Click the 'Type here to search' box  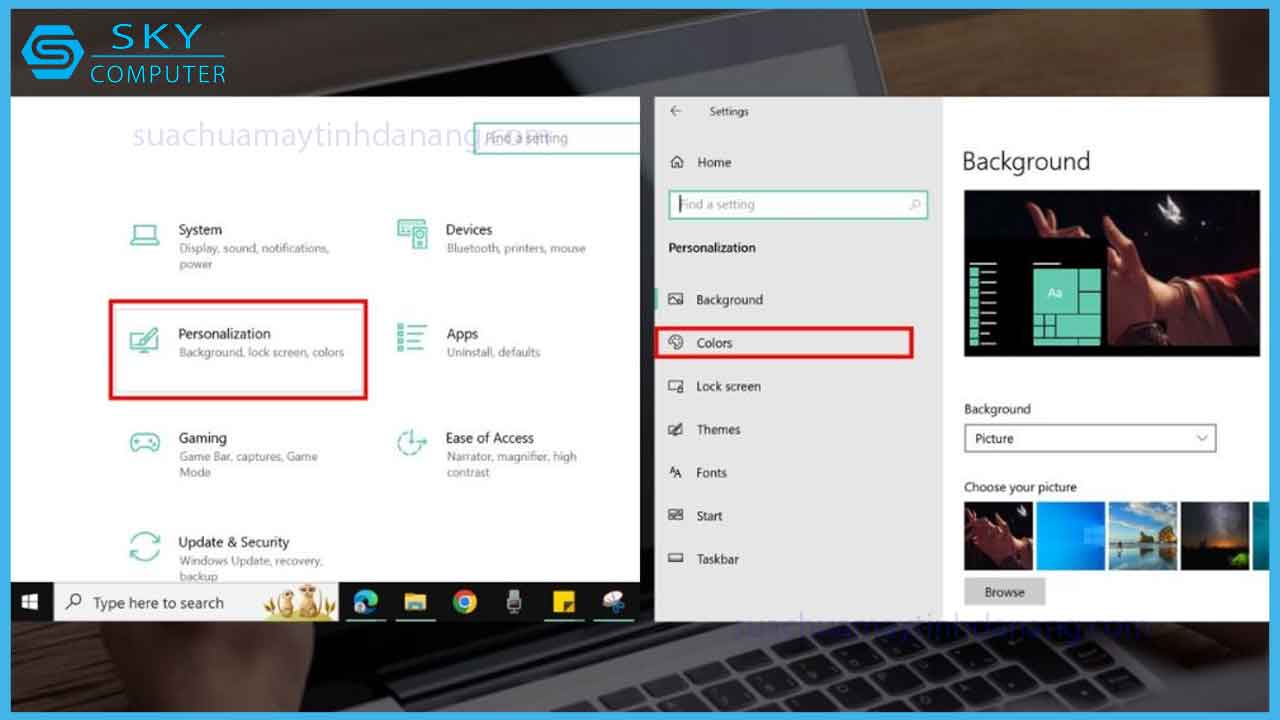(x=158, y=603)
